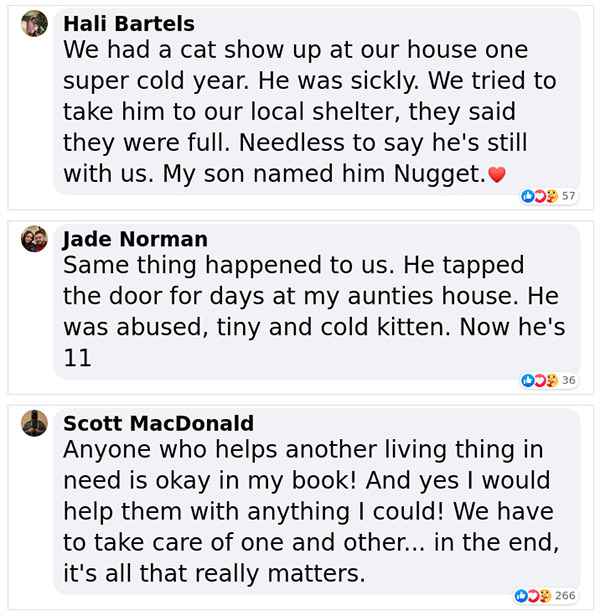This screenshot has height=616, width=600.
Task: Click like reaction icon on Scott's comment
Action: pos(521,596)
